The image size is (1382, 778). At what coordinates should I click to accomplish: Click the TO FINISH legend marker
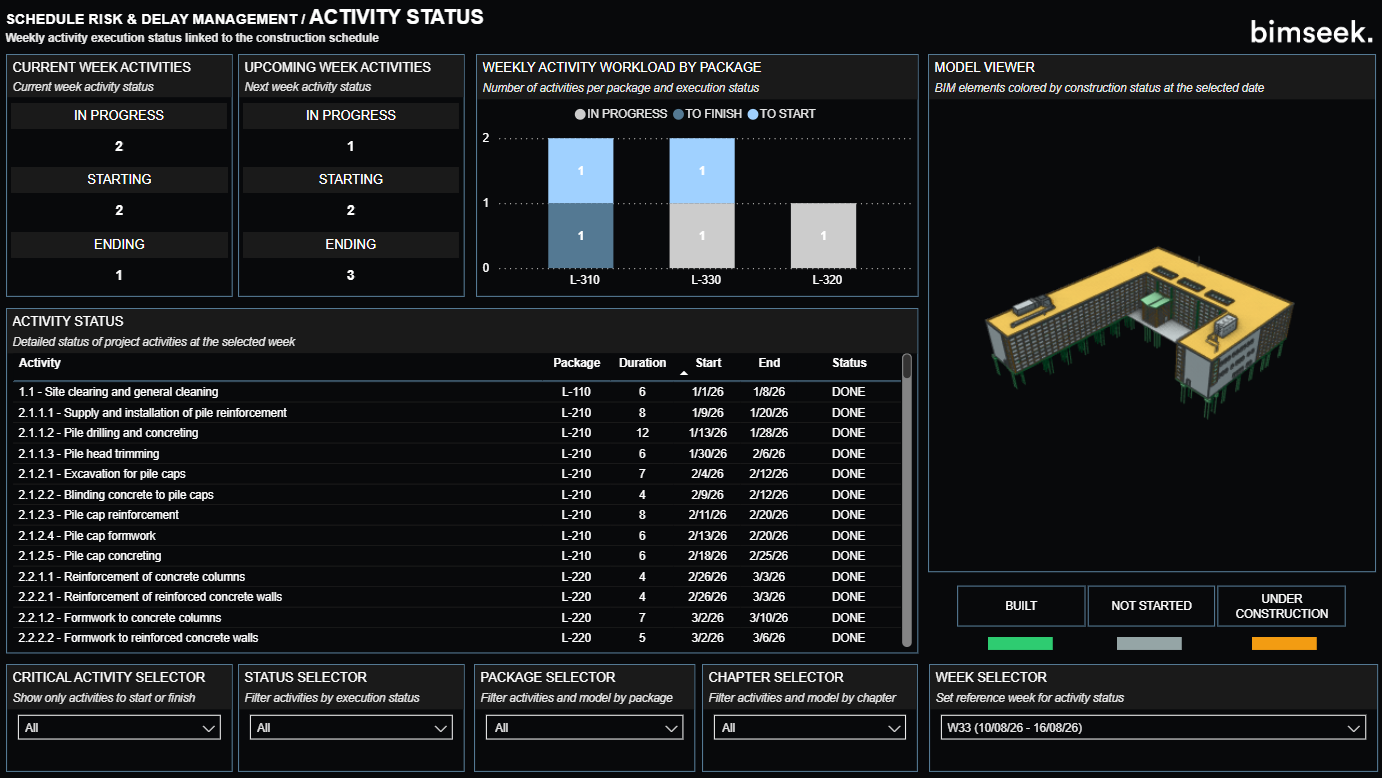pos(679,114)
